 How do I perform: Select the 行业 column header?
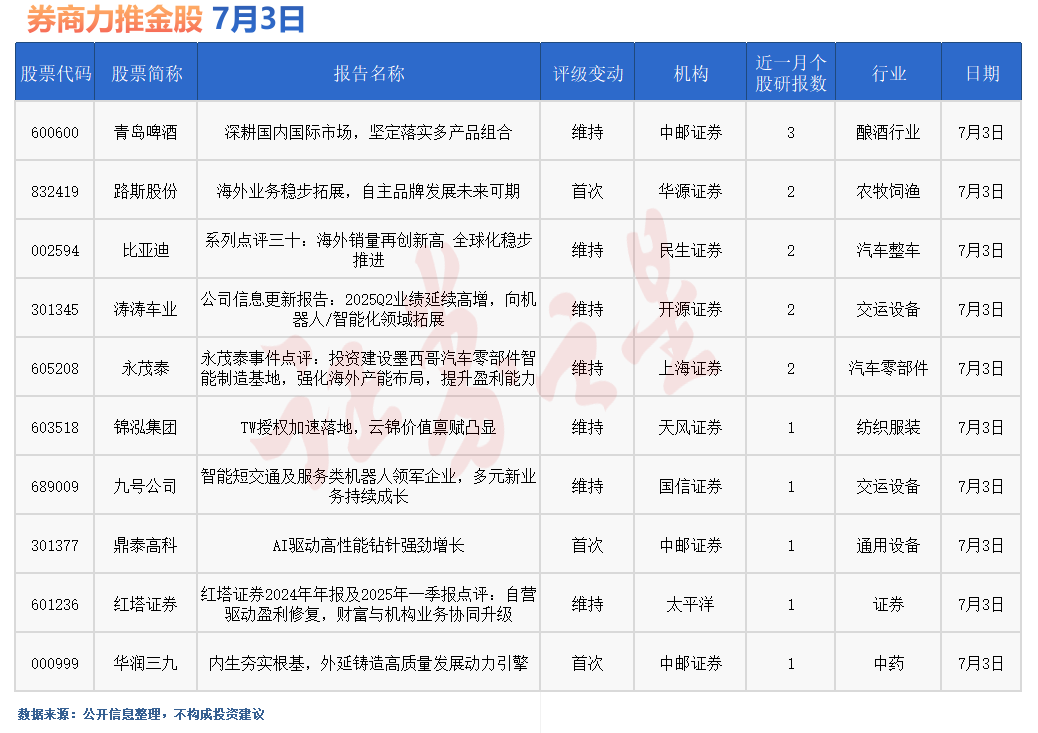(x=888, y=73)
